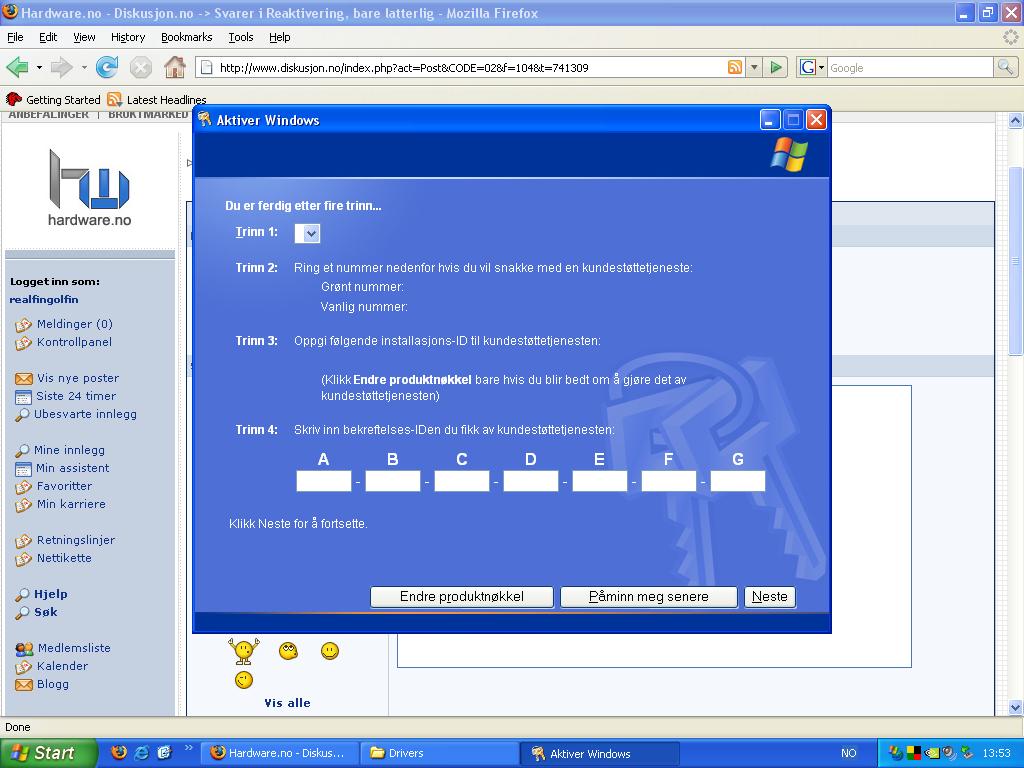The height and width of the screenshot is (768, 1024).
Task: Click the Stop loading icon
Action: 140,67
